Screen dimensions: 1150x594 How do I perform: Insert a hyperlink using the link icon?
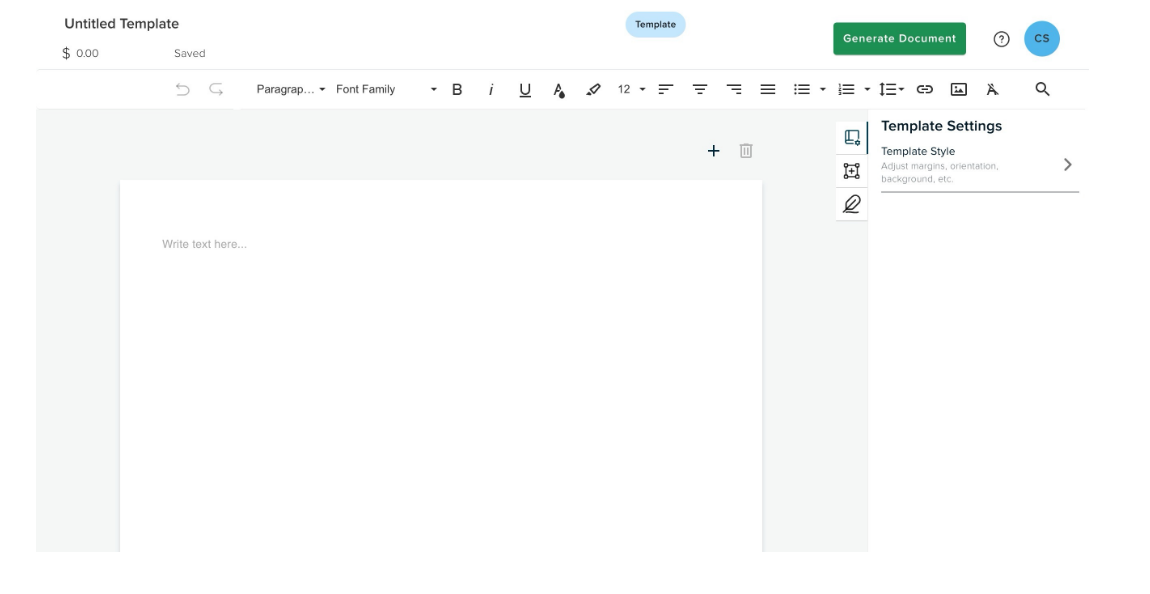[924, 90]
